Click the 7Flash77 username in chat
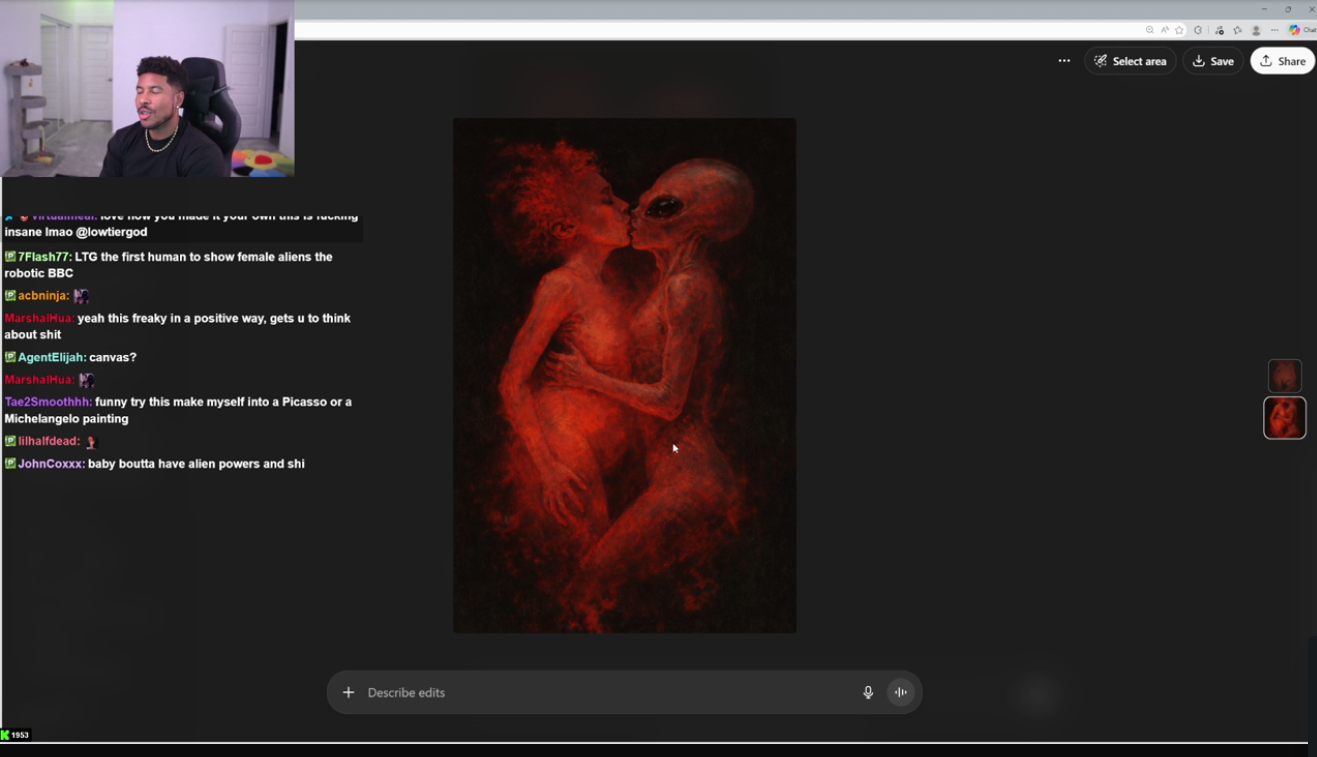 [44, 257]
